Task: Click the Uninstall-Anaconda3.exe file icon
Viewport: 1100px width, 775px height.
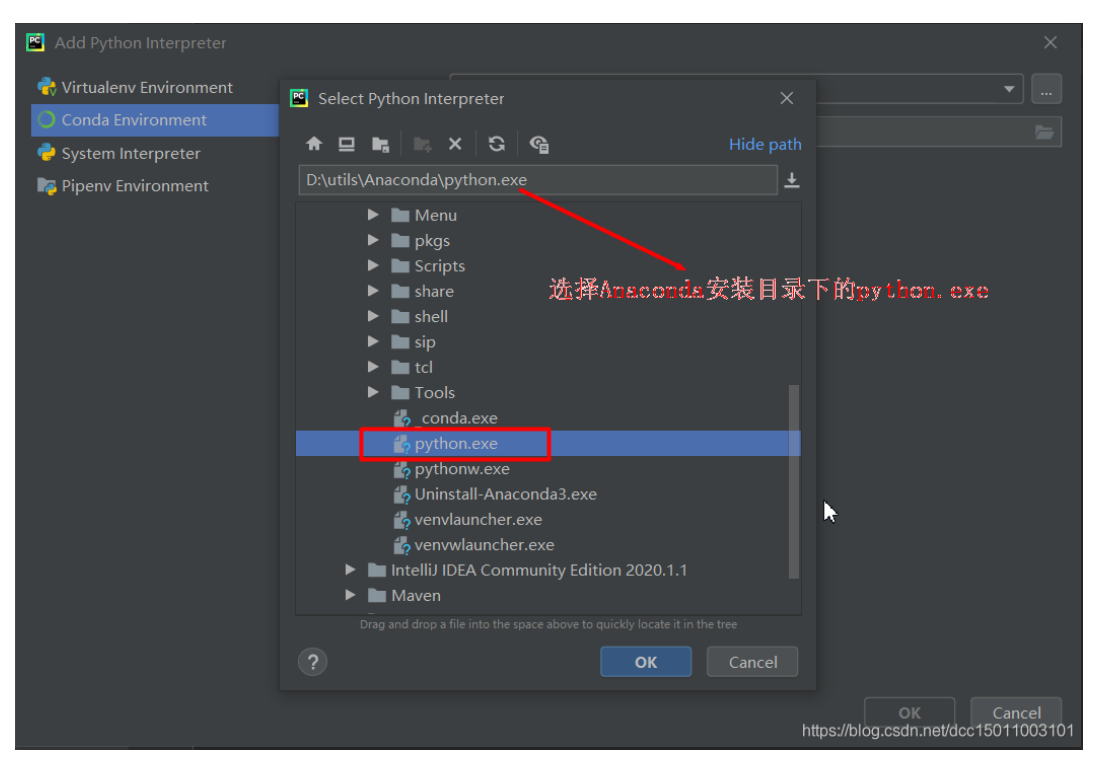Action: 402,494
